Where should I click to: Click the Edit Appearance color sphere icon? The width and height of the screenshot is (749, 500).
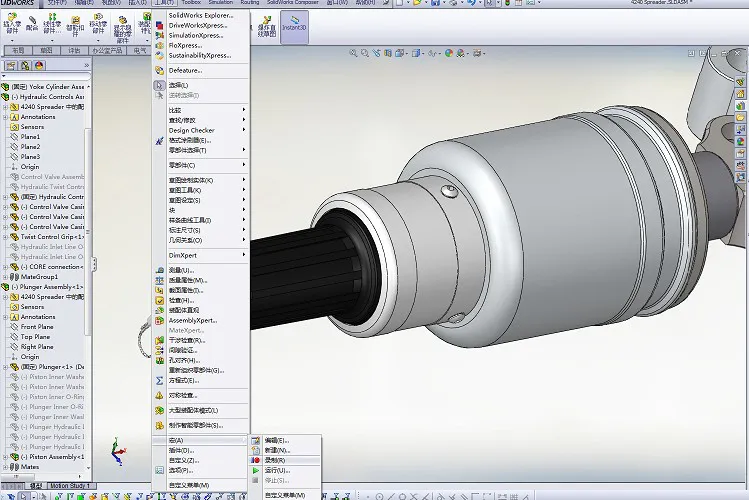449,53
